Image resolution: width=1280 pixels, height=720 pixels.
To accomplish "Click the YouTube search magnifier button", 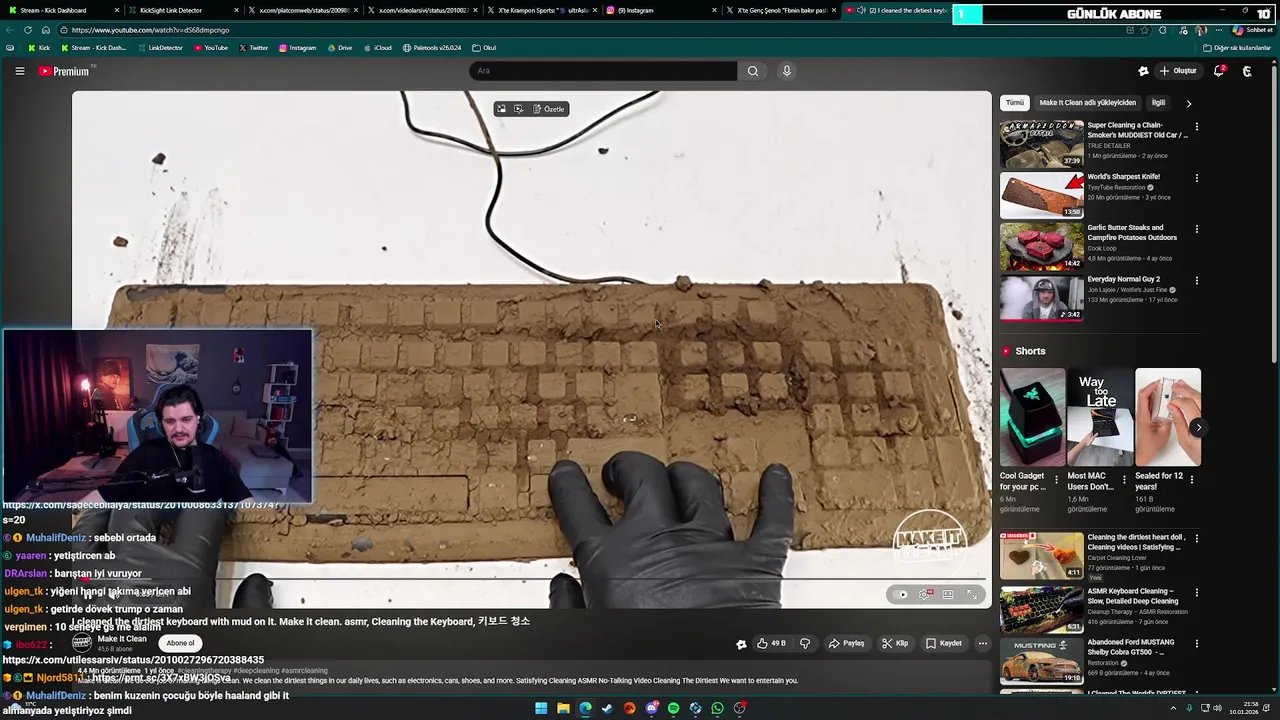I will [753, 71].
